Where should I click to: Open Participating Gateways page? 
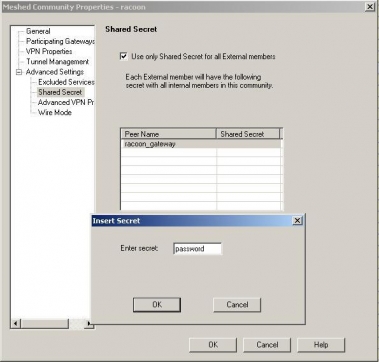60,41
